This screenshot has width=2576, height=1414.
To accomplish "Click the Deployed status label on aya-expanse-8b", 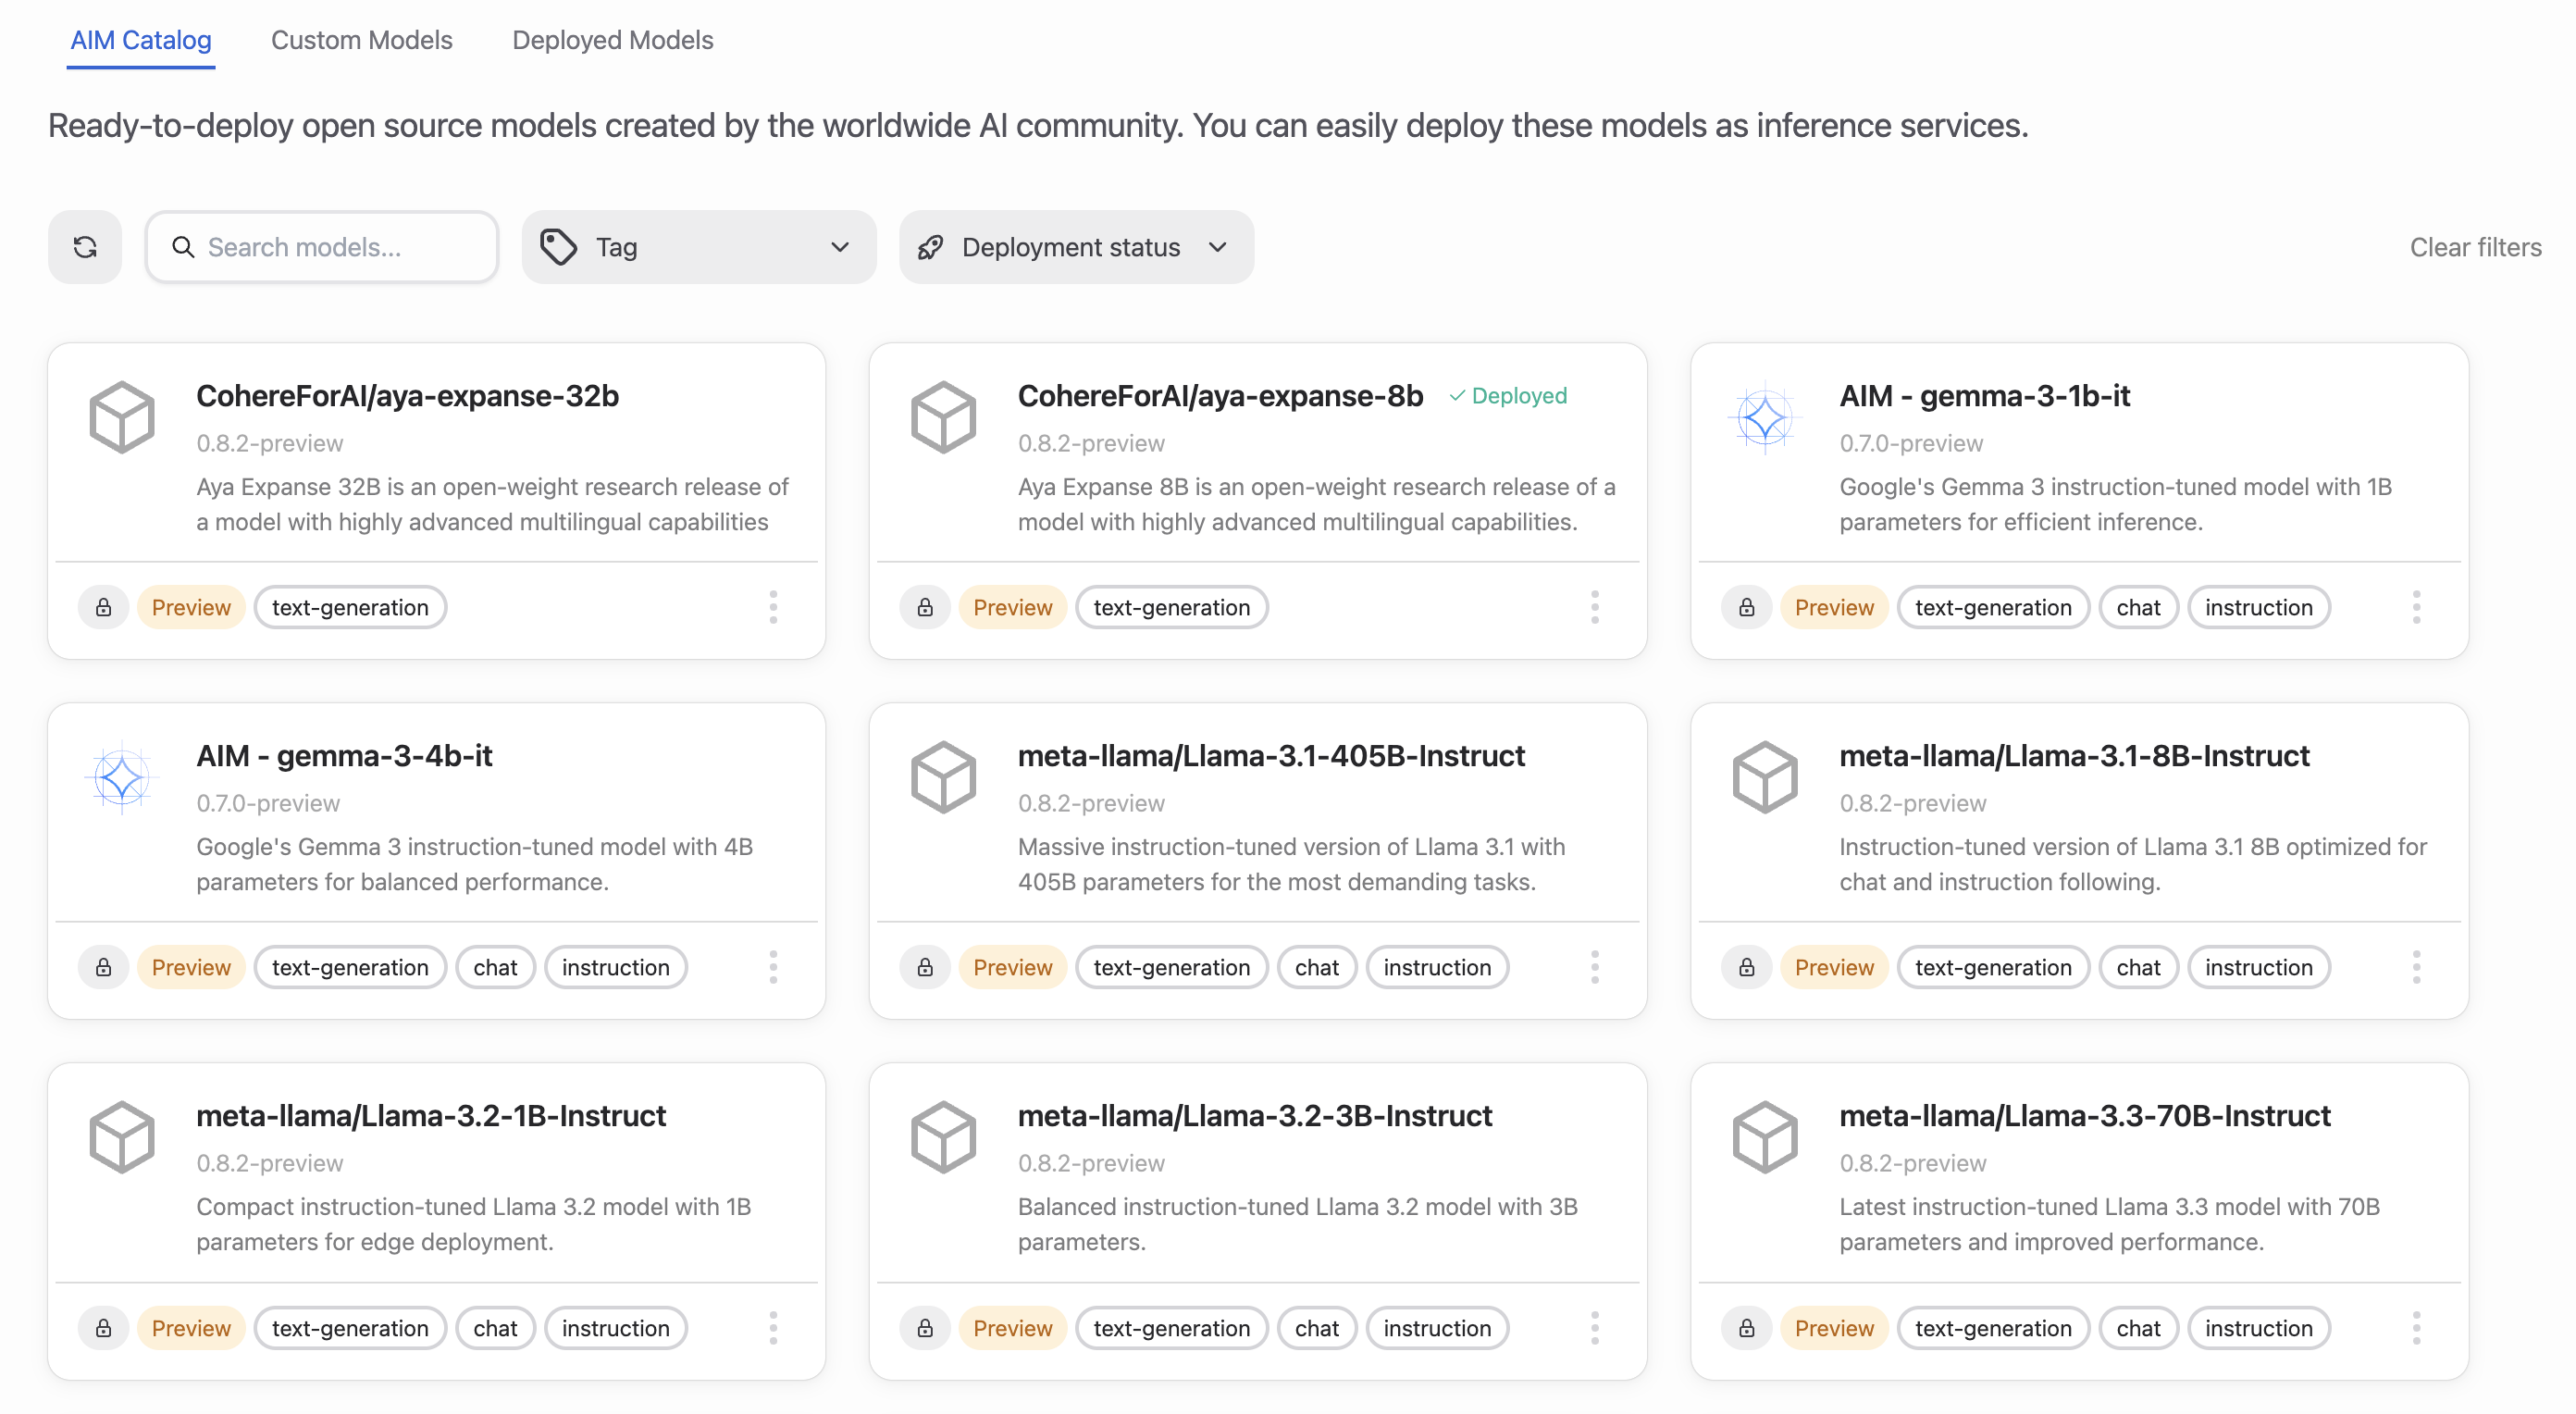I will tap(1508, 395).
